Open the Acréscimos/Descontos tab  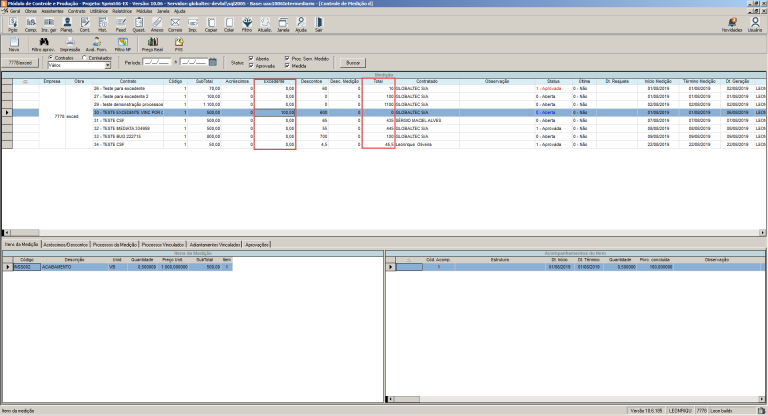[66, 244]
